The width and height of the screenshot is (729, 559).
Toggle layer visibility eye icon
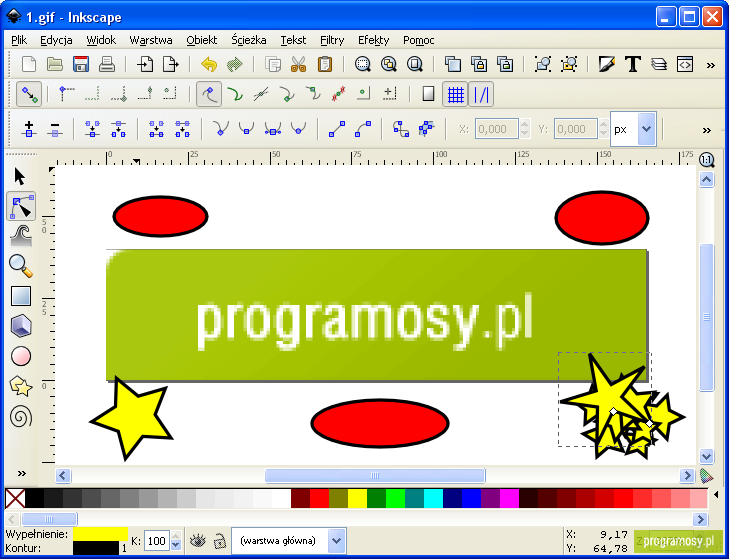198,540
